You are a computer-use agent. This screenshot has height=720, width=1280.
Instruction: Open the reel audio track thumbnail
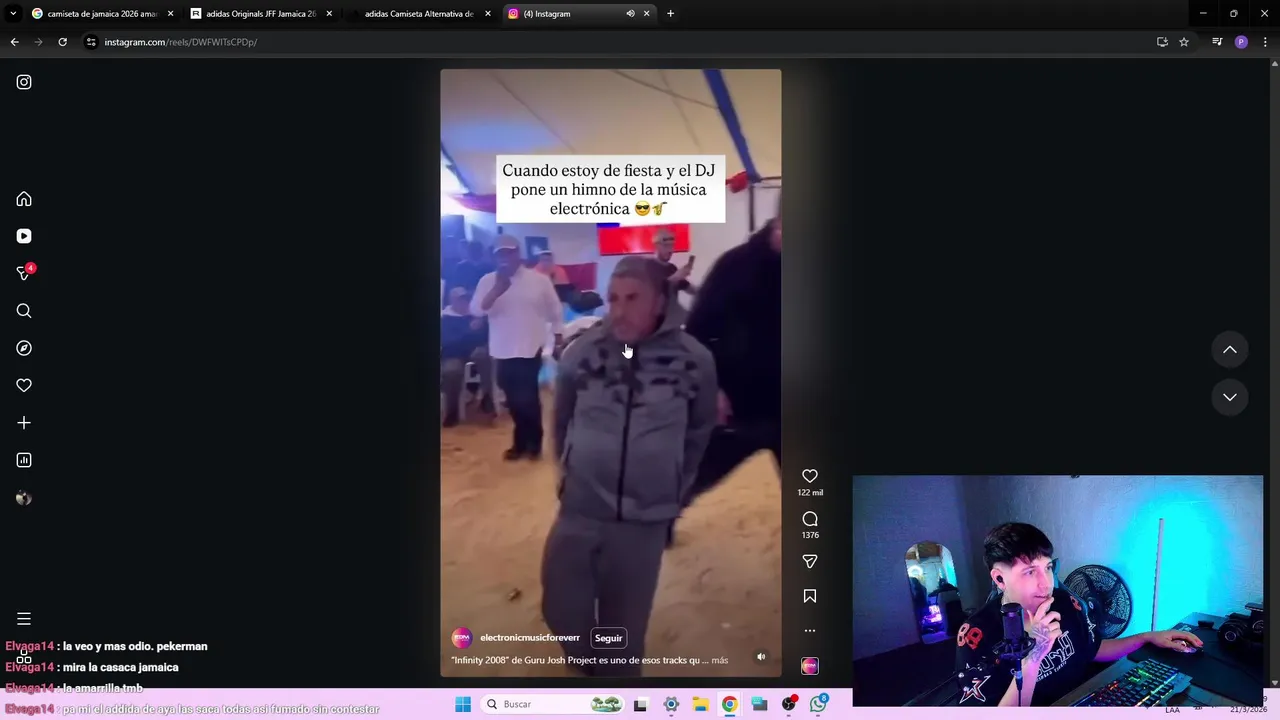click(810, 666)
